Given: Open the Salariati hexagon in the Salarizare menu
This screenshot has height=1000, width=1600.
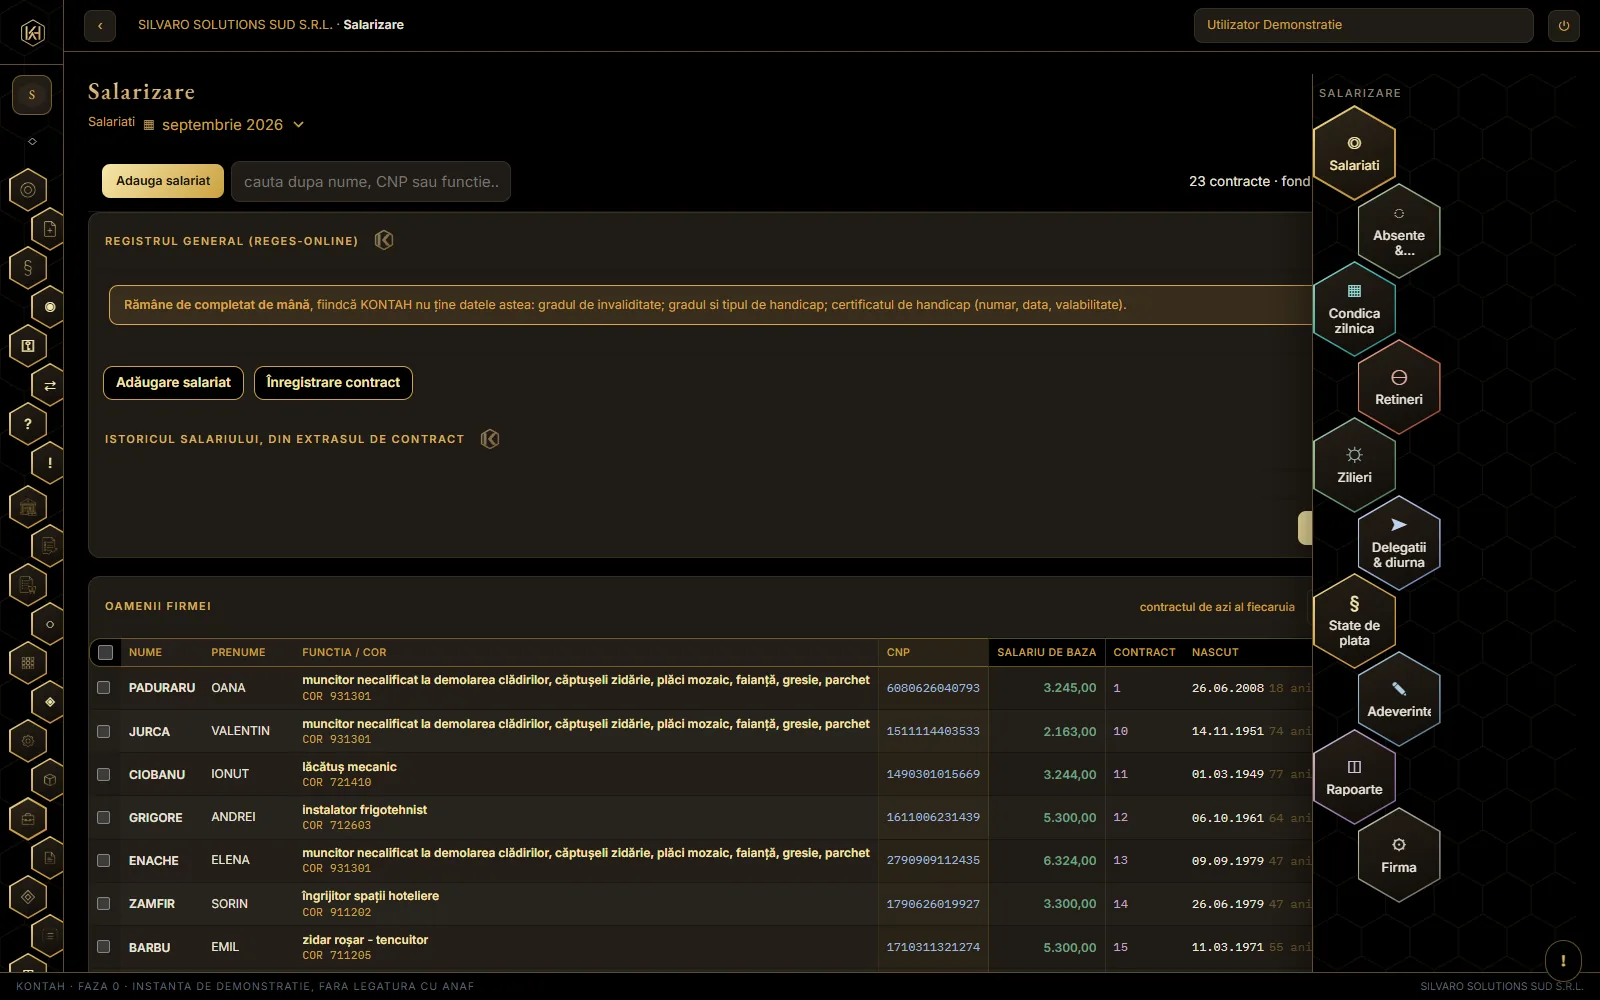Looking at the screenshot, I should pyautogui.click(x=1354, y=153).
